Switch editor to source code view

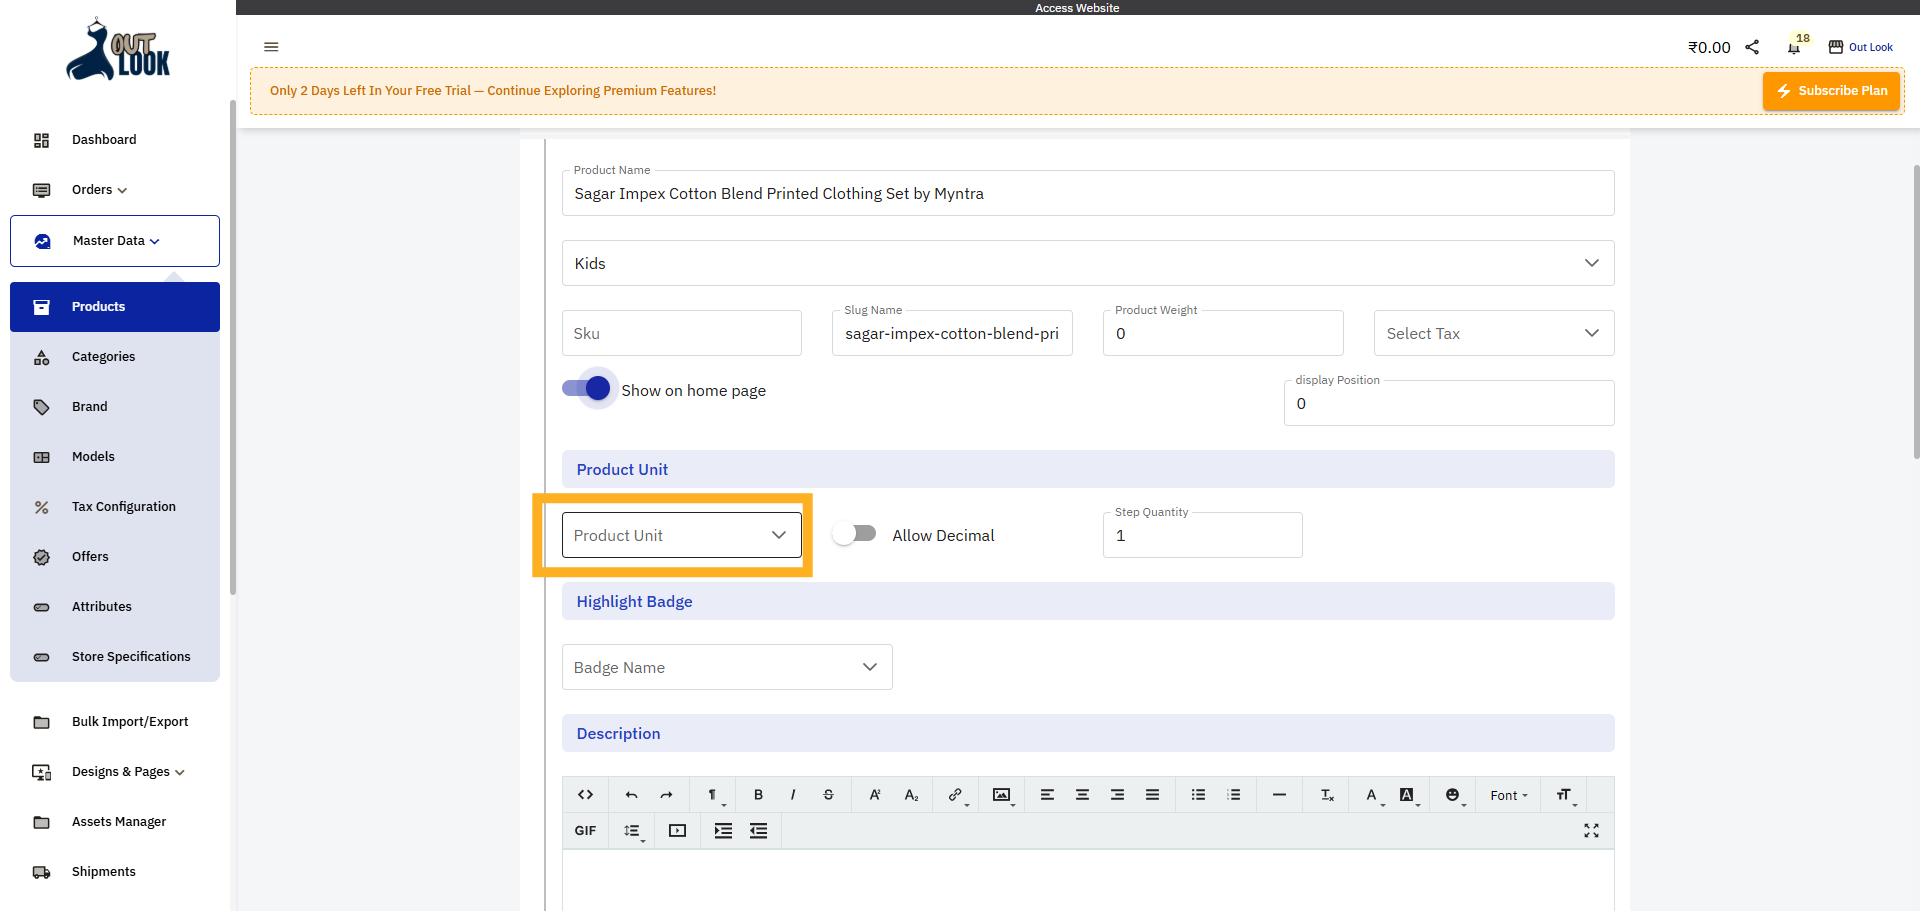(x=585, y=795)
